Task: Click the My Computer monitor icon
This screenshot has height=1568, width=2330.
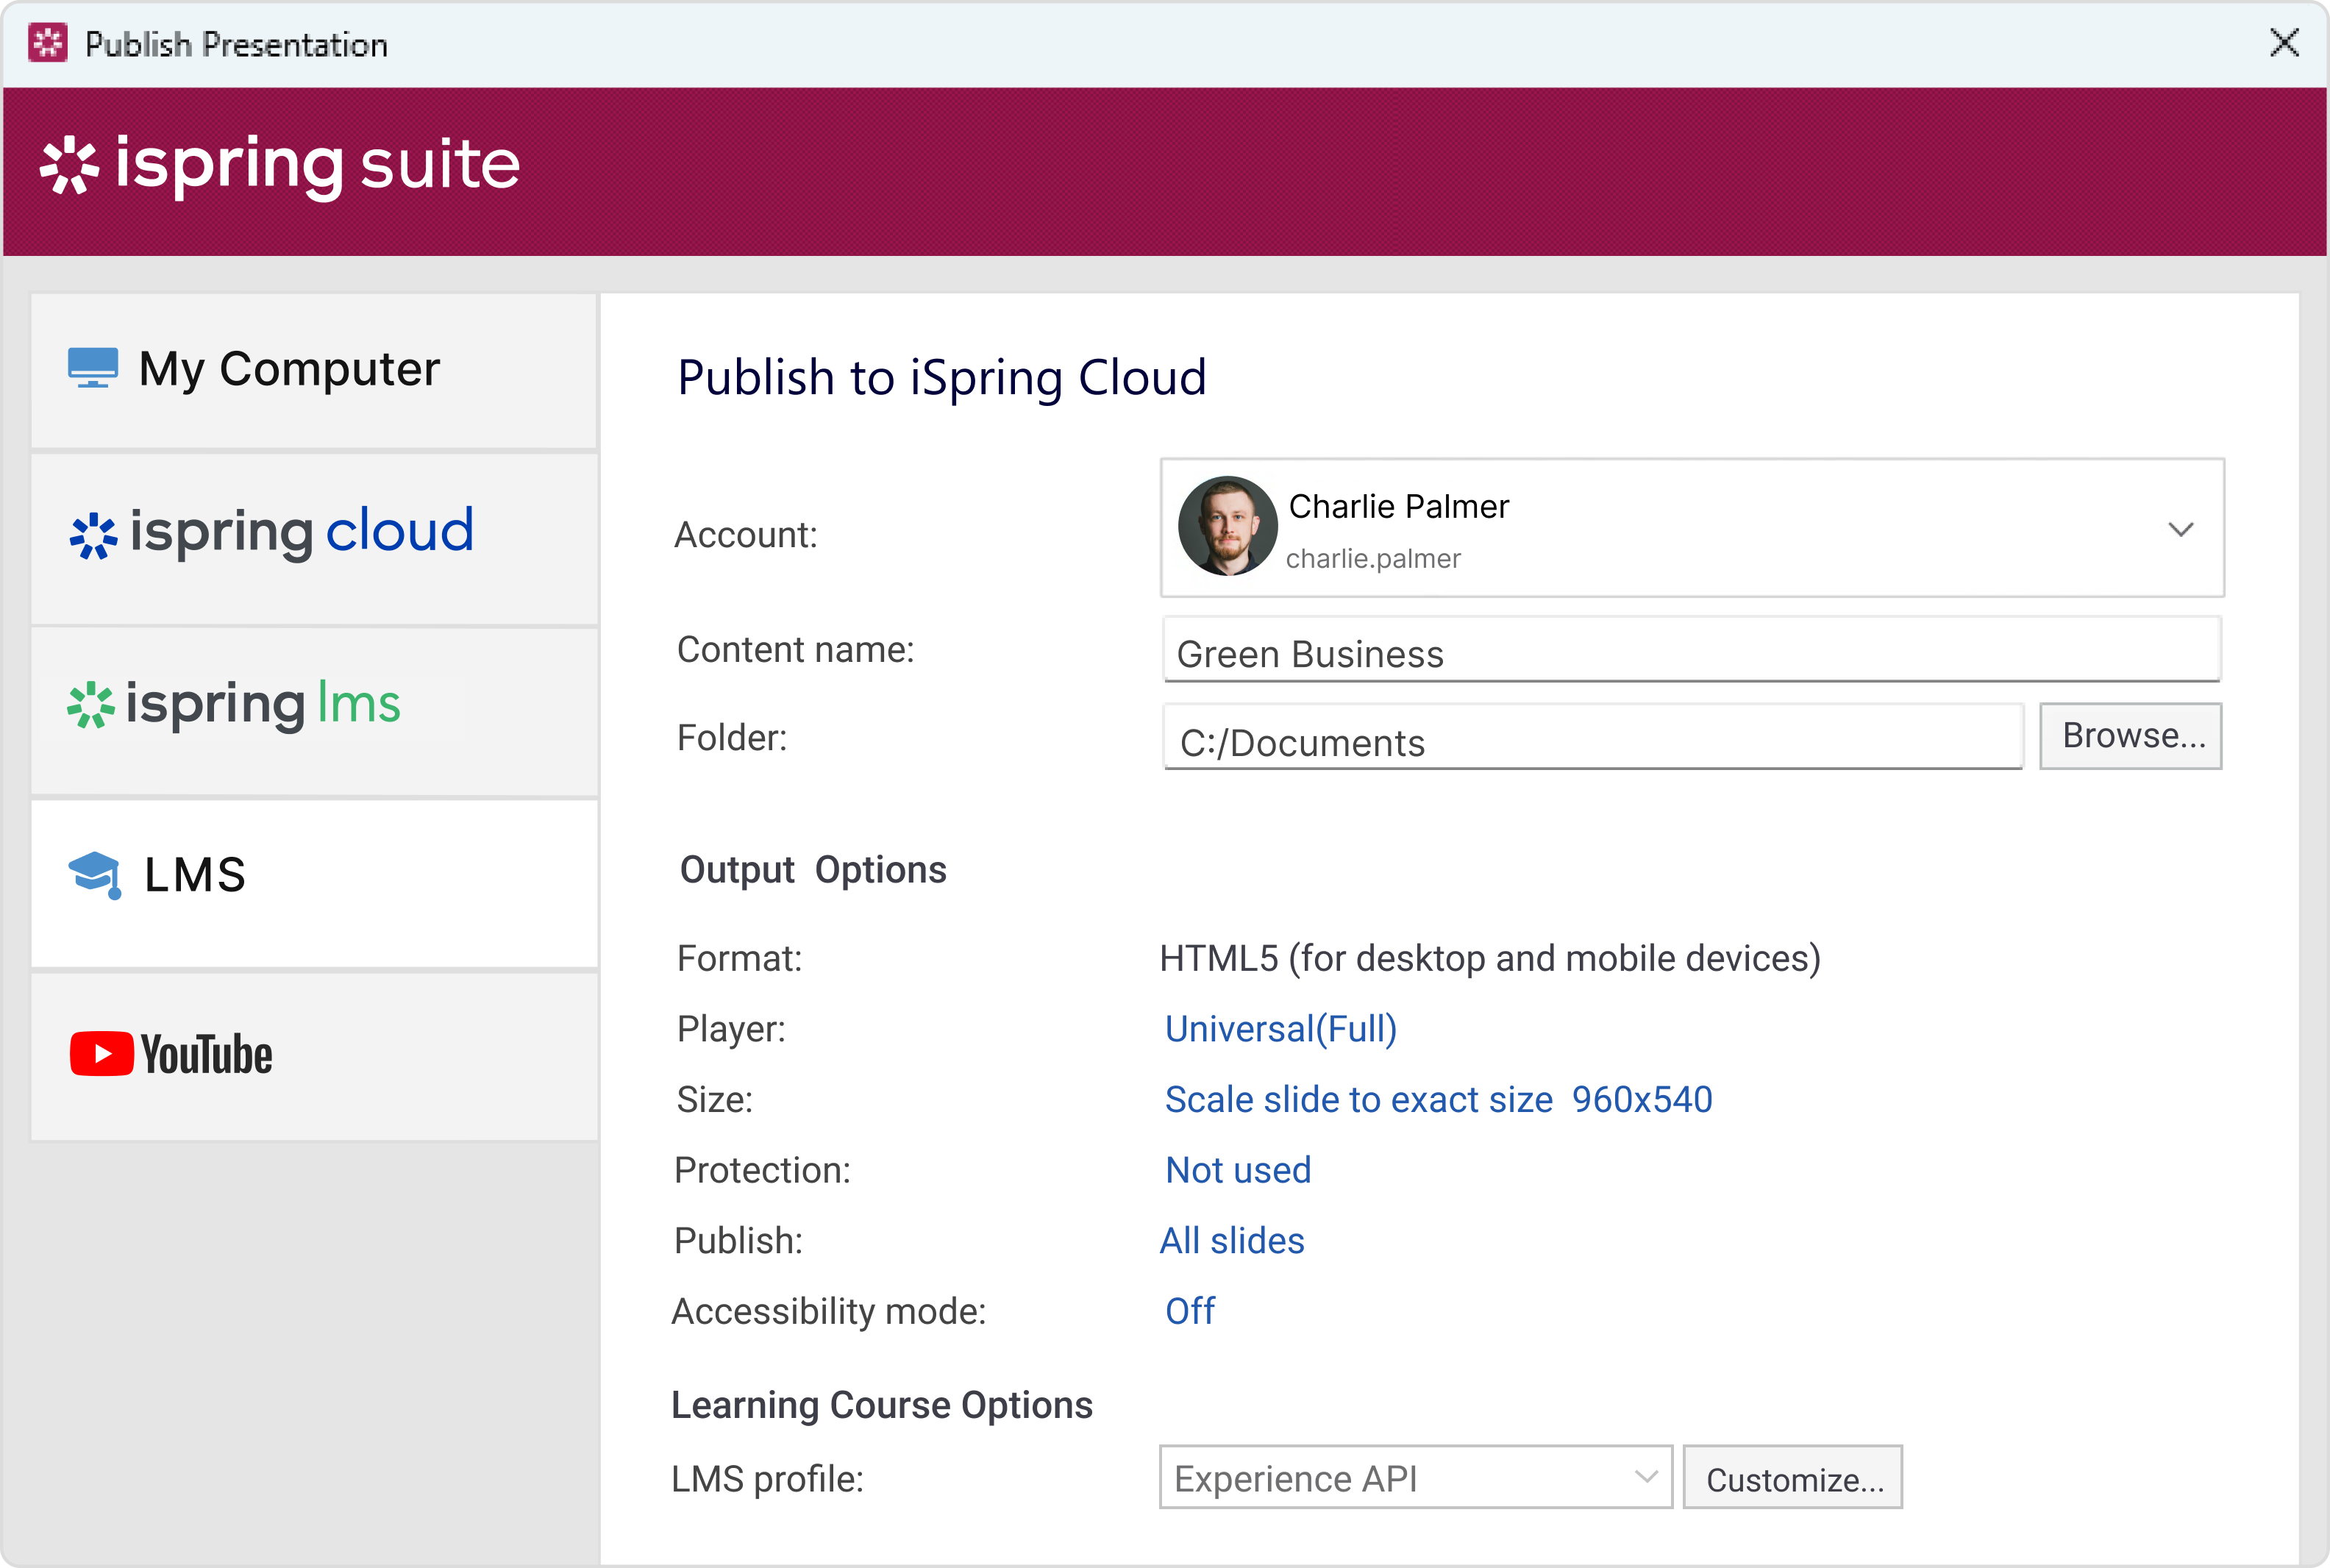Action: click(93, 368)
